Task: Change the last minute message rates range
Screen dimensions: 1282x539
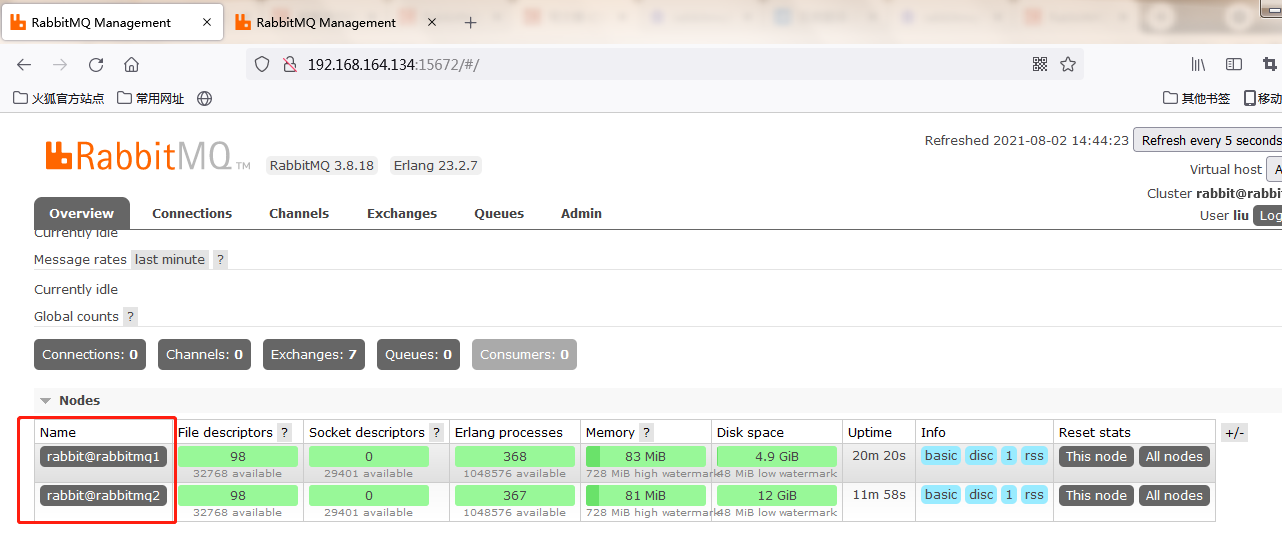Action: (170, 259)
